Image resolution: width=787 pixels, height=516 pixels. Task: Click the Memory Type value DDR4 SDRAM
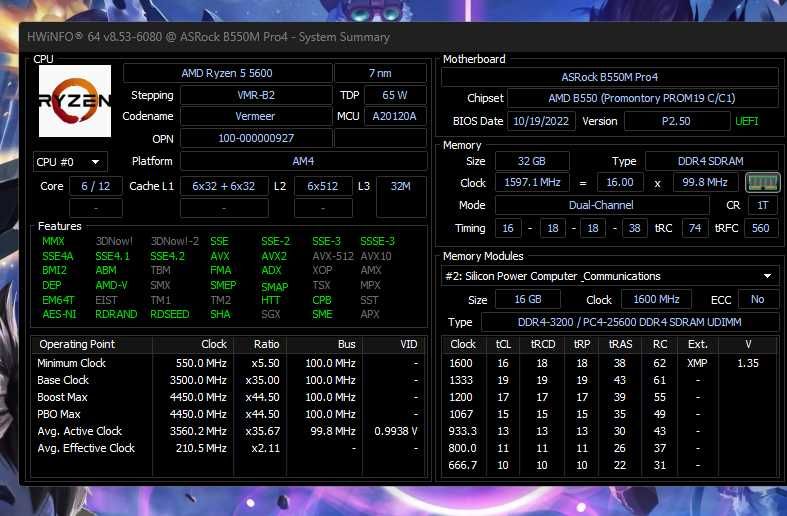click(711, 161)
